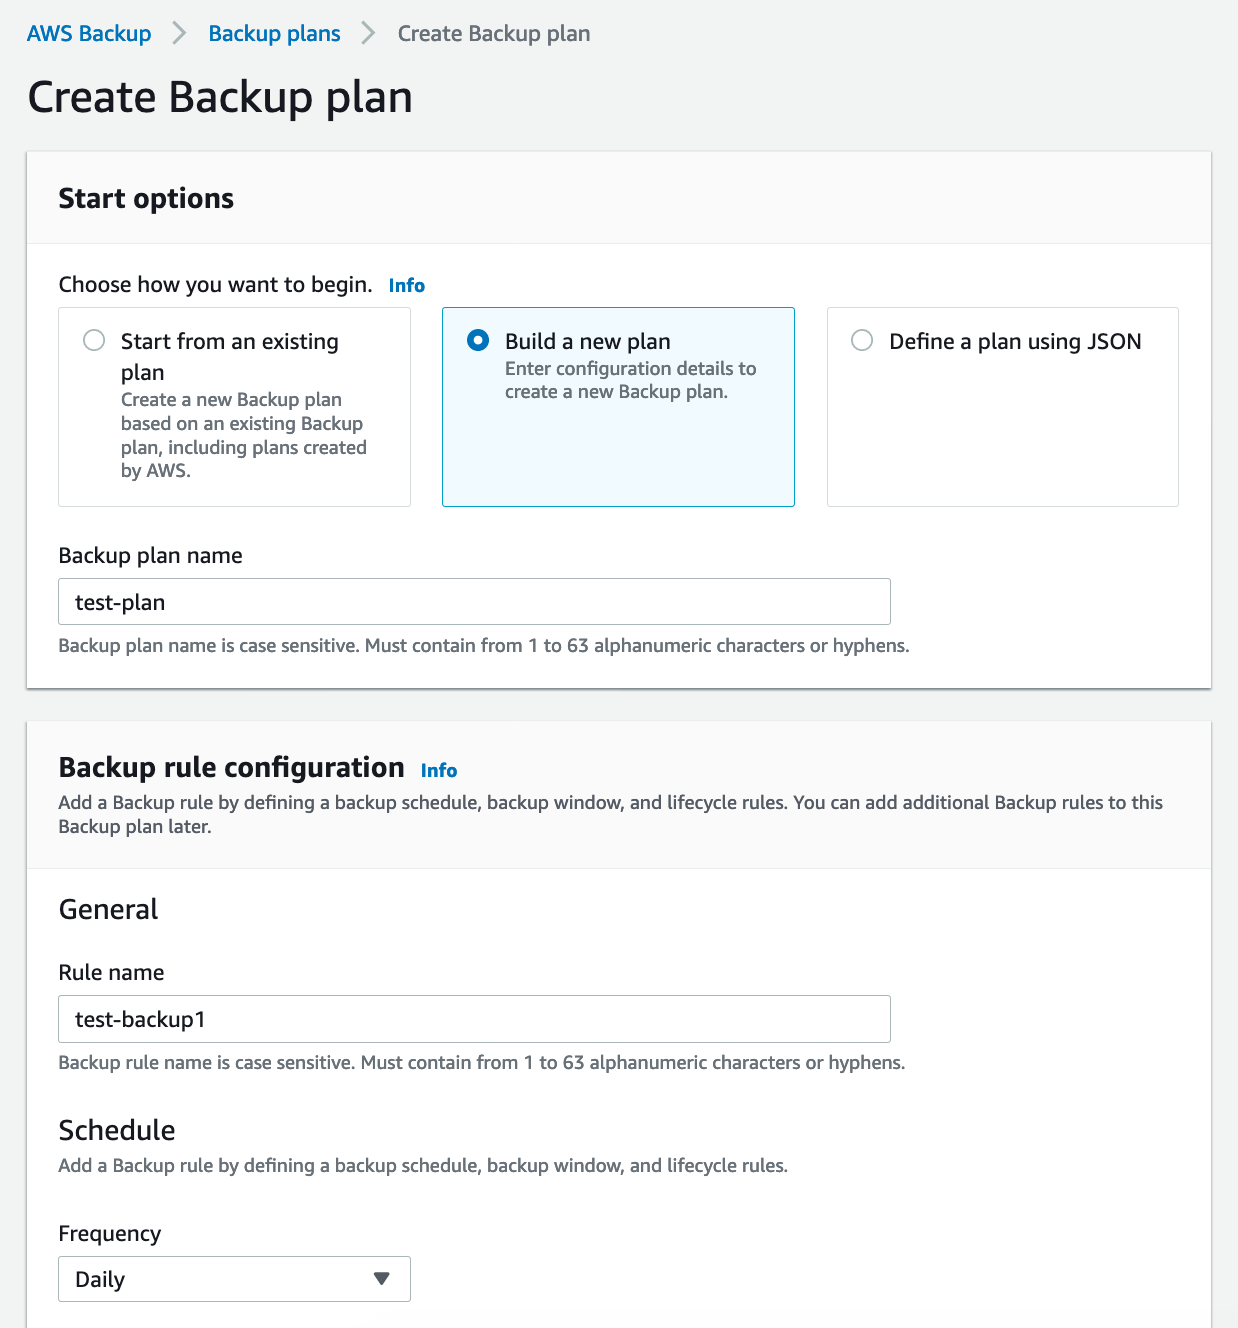1238x1328 pixels.
Task: Open Info next to Choose how to begin
Action: 407,286
